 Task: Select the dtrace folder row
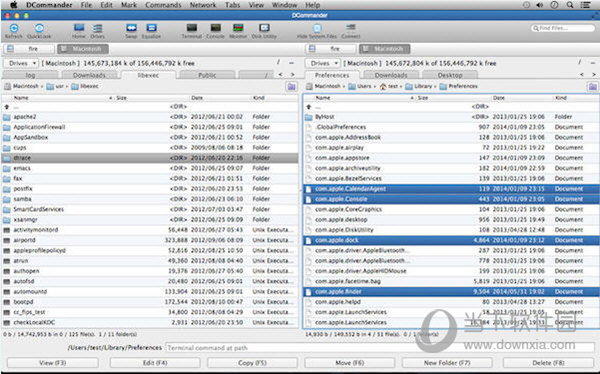click(150, 158)
